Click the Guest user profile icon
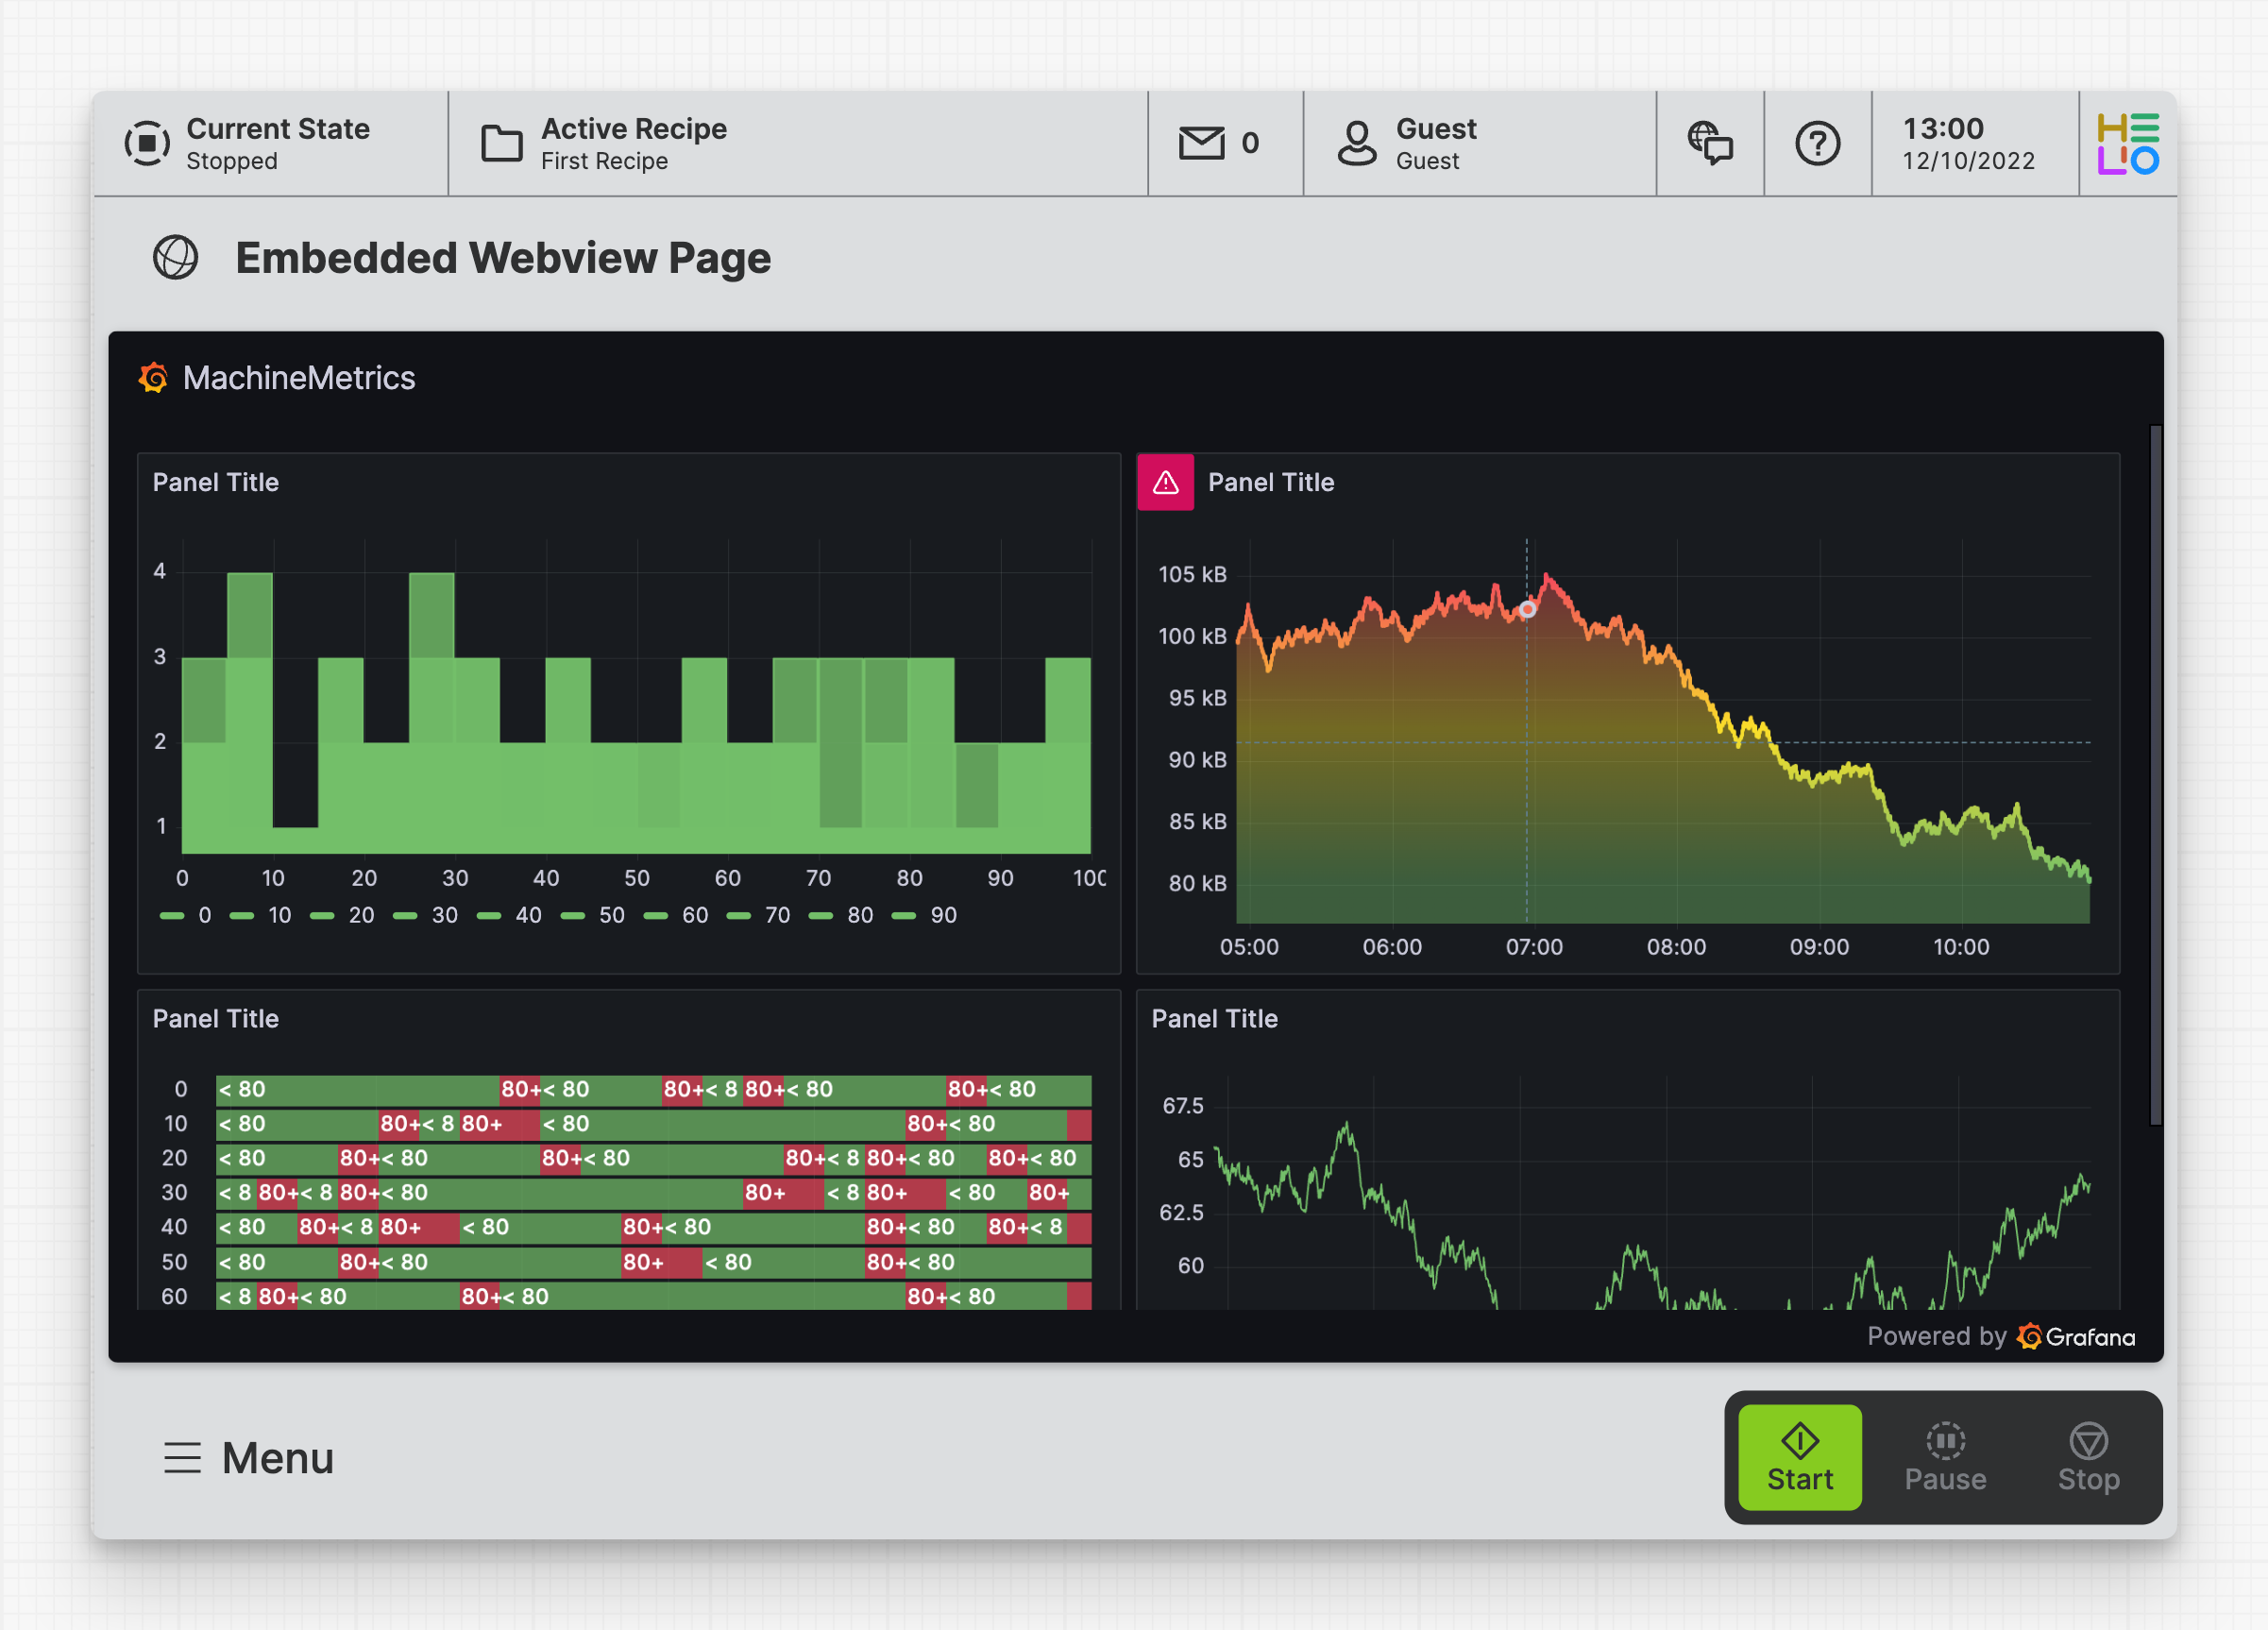The image size is (2268, 1630). pyautogui.click(x=1357, y=143)
